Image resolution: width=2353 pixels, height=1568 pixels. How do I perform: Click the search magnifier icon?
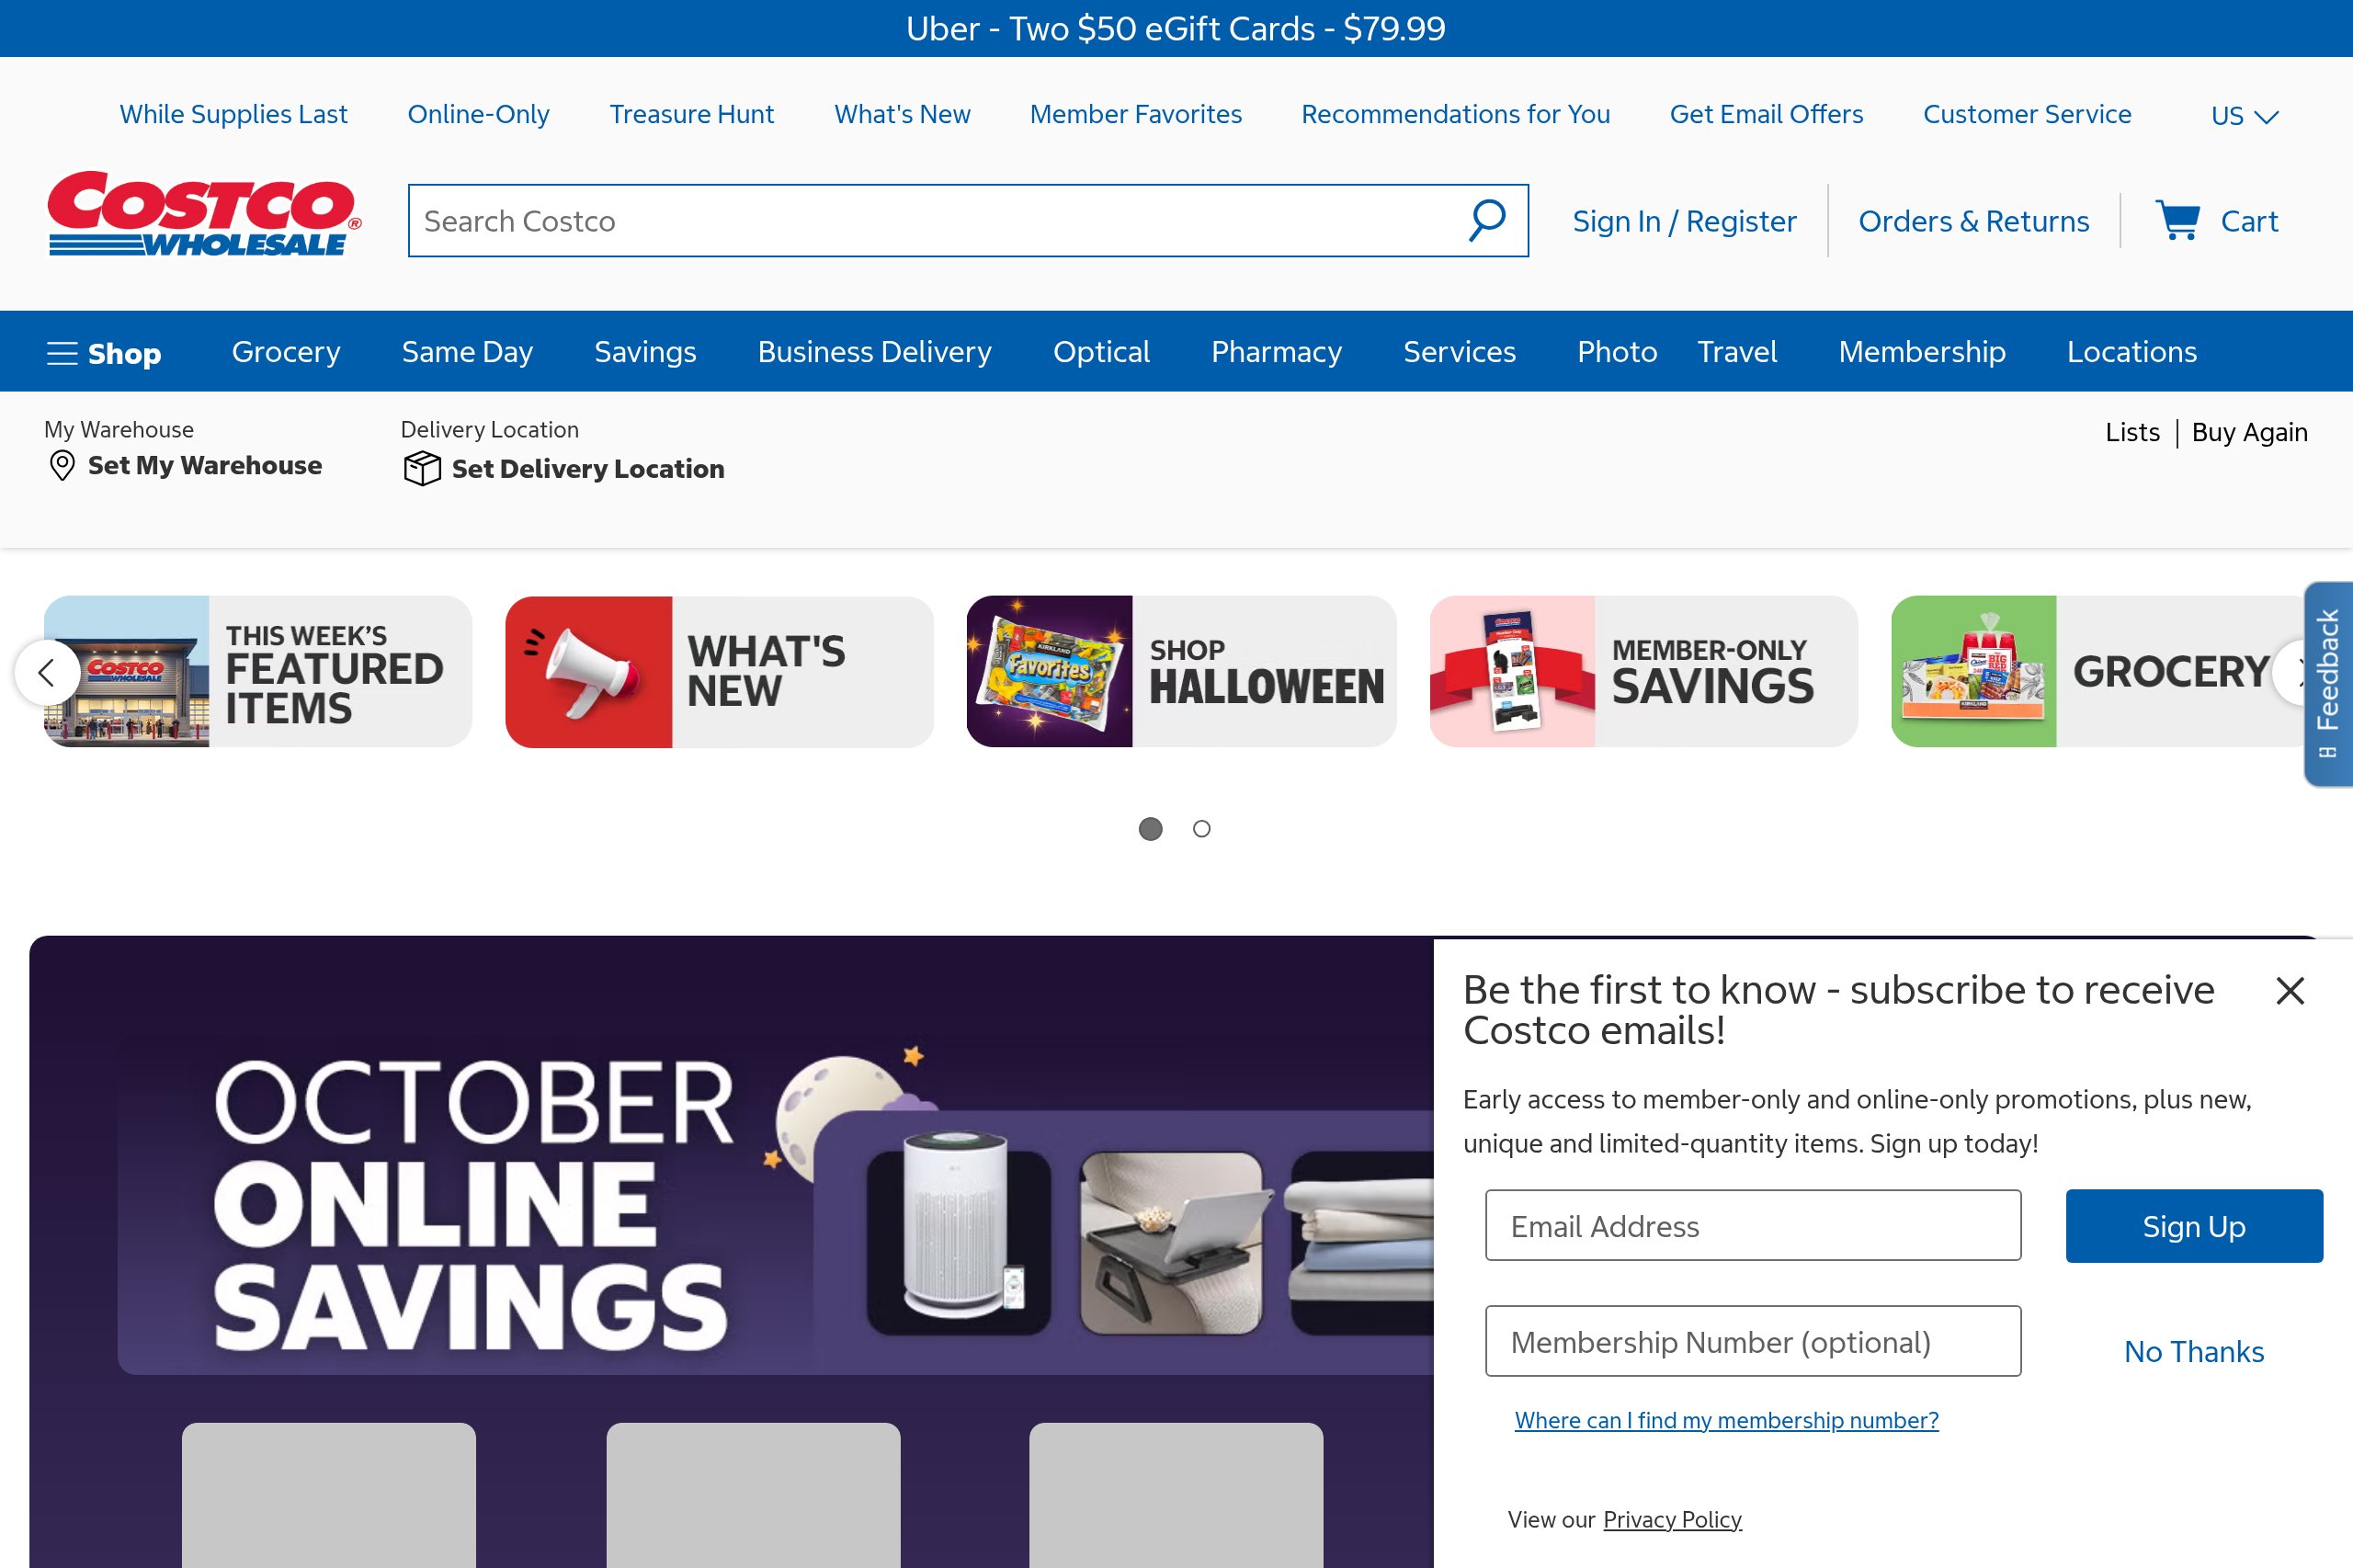tap(1487, 220)
